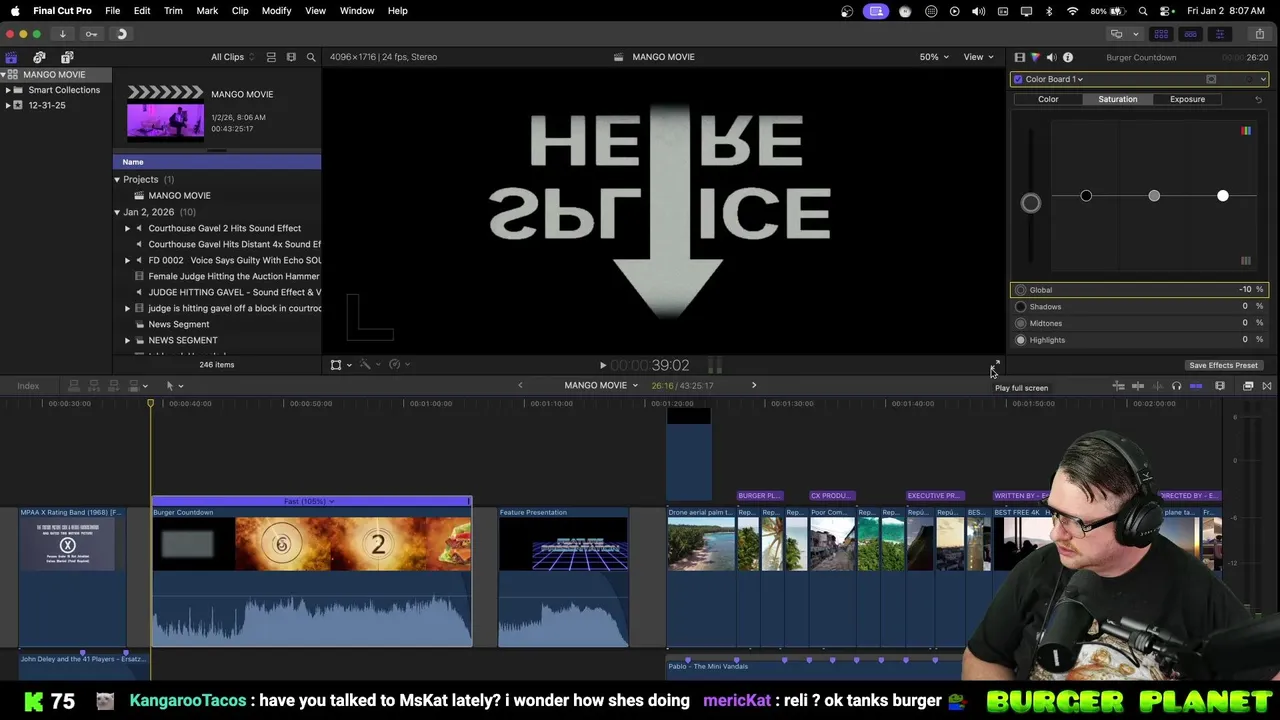Image resolution: width=1280 pixels, height=720 pixels.
Task: Expand the 12-31-25 event
Action: click(x=8, y=105)
